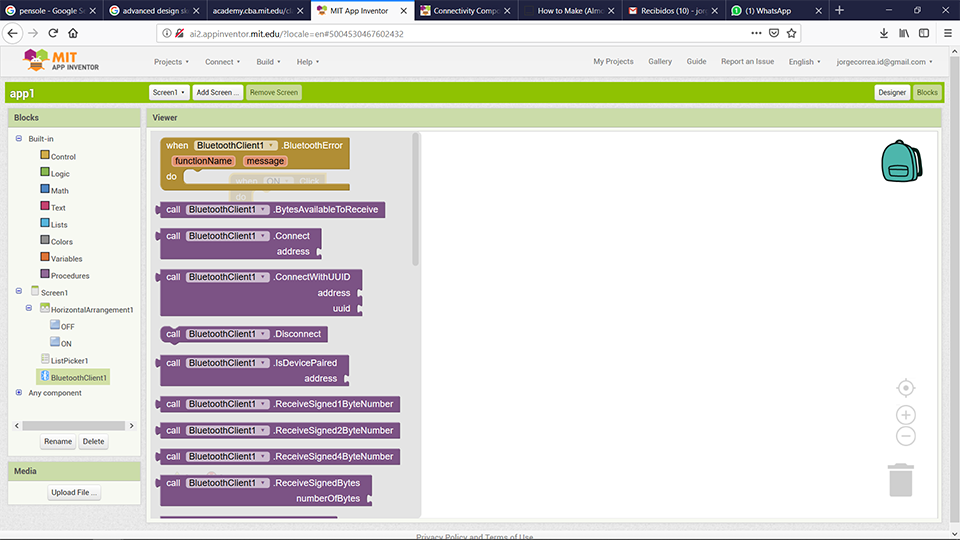Select the Variables blocks color icon
The image size is (960, 540).
coord(45,257)
